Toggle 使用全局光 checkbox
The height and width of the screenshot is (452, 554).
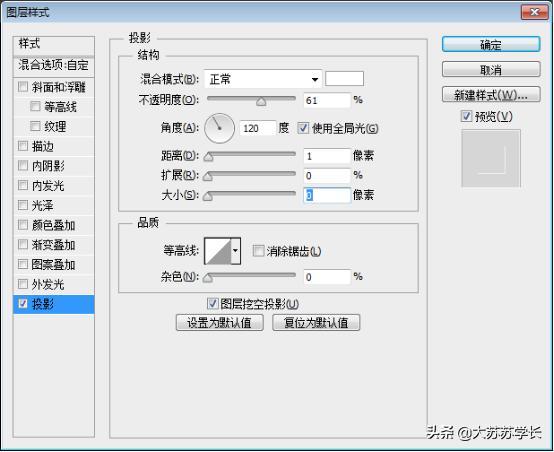(303, 128)
